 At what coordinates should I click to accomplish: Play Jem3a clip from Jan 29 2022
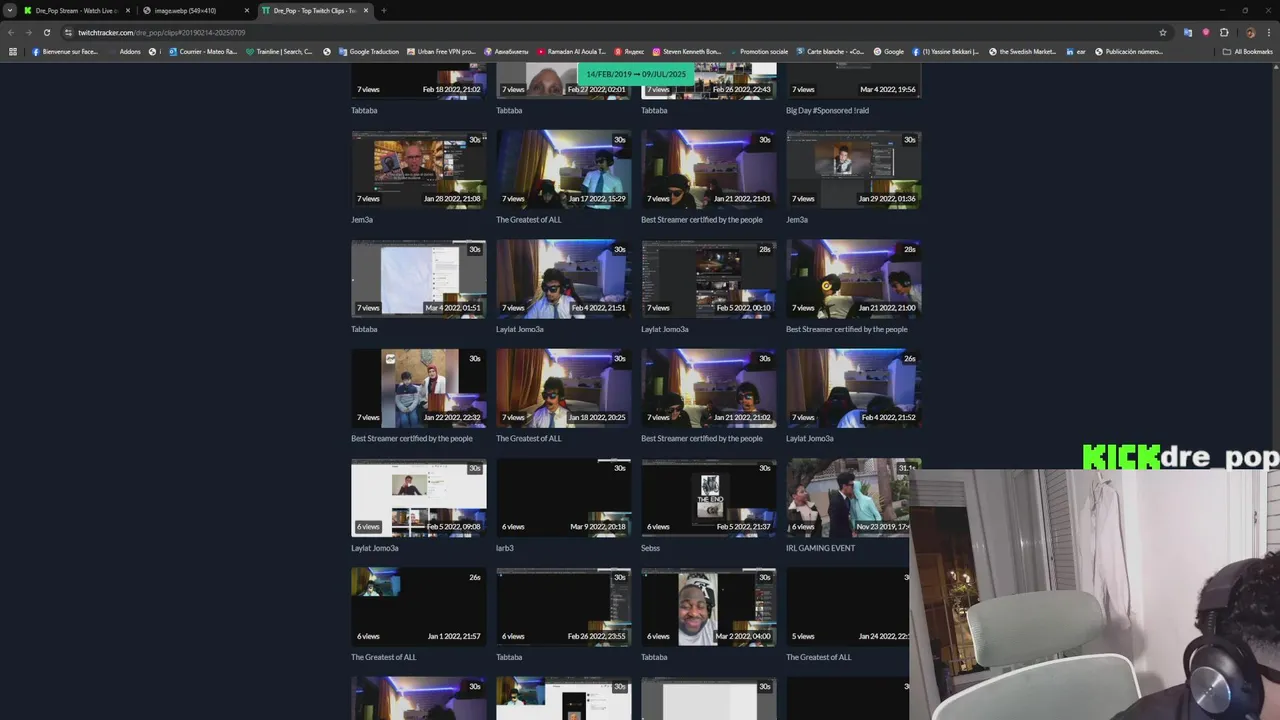point(854,169)
